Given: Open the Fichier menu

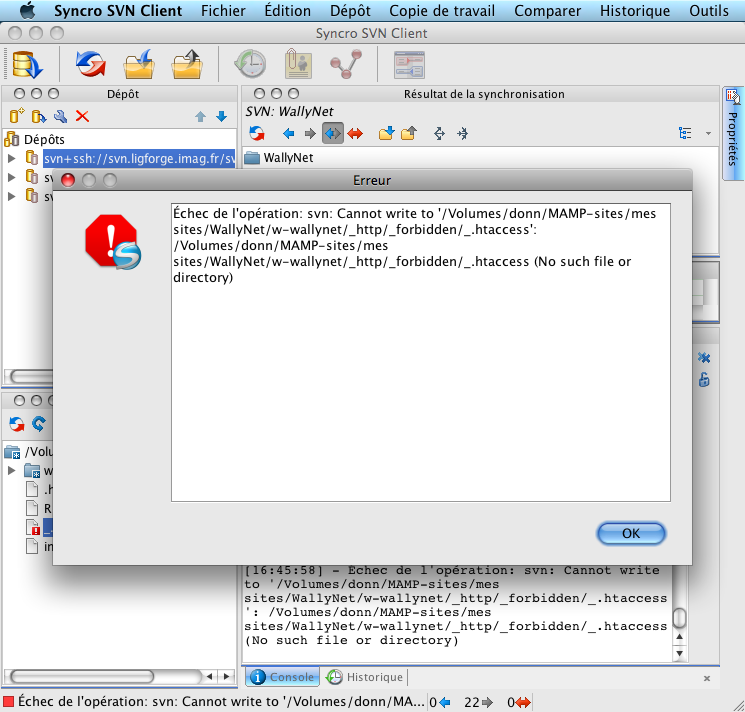Looking at the screenshot, I should click(223, 10).
